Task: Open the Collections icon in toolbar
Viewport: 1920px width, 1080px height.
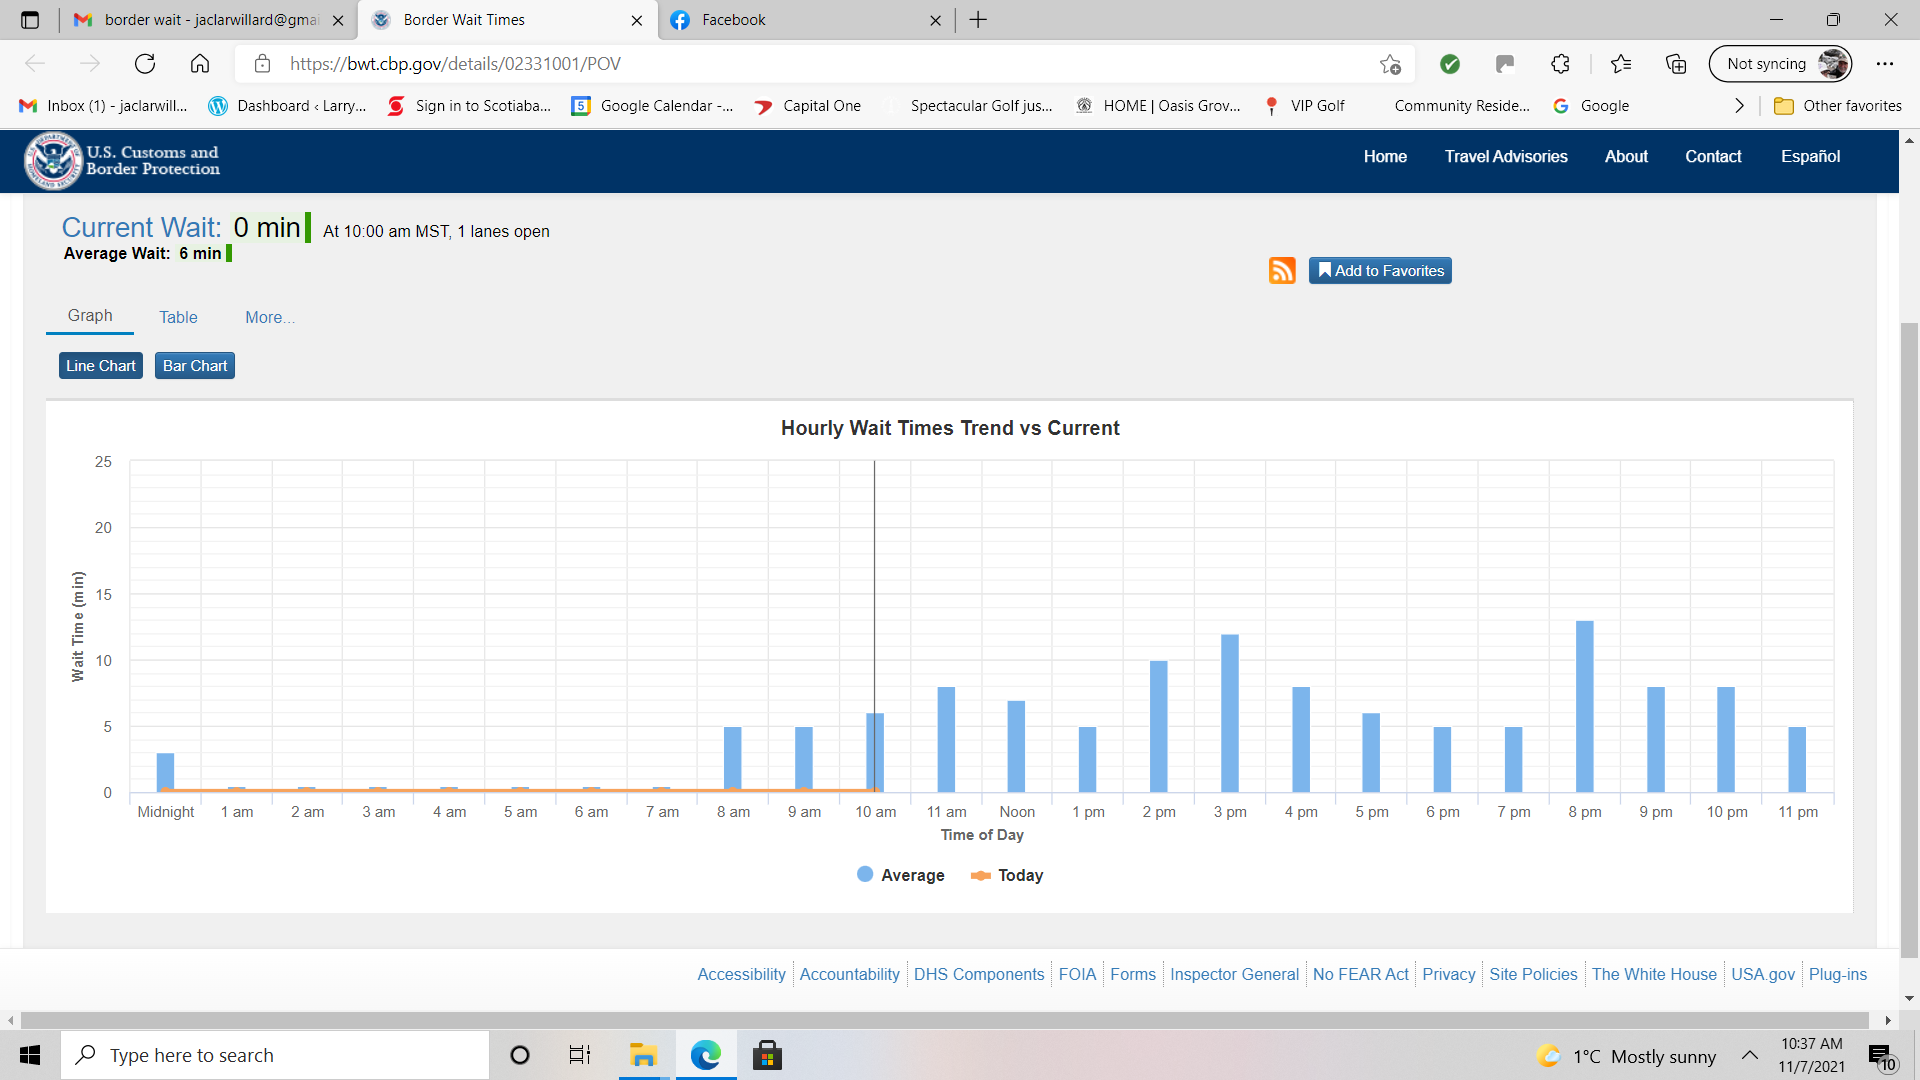Action: click(1676, 64)
